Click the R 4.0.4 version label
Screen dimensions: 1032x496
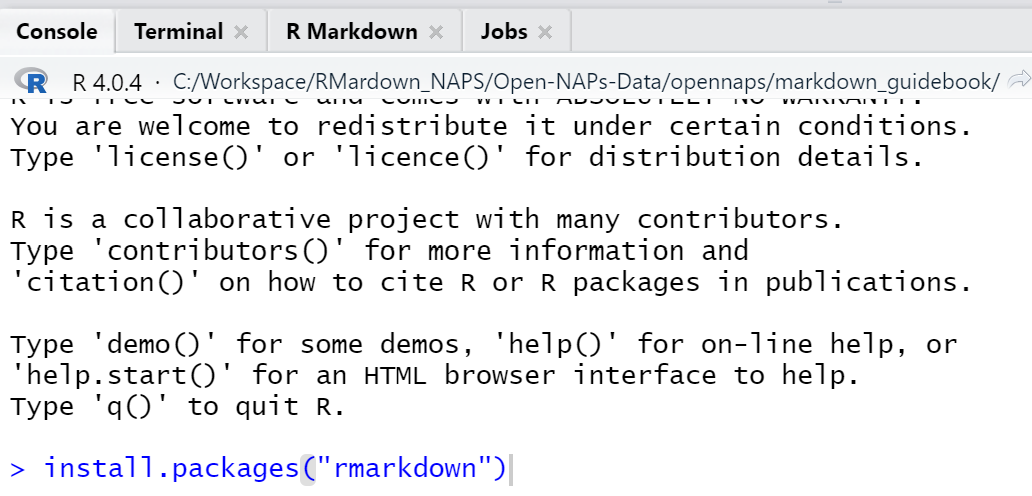[107, 82]
